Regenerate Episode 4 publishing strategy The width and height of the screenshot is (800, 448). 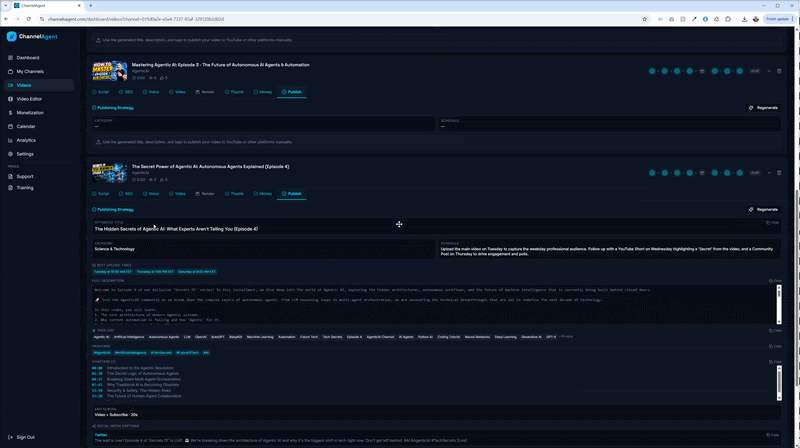[763, 209]
